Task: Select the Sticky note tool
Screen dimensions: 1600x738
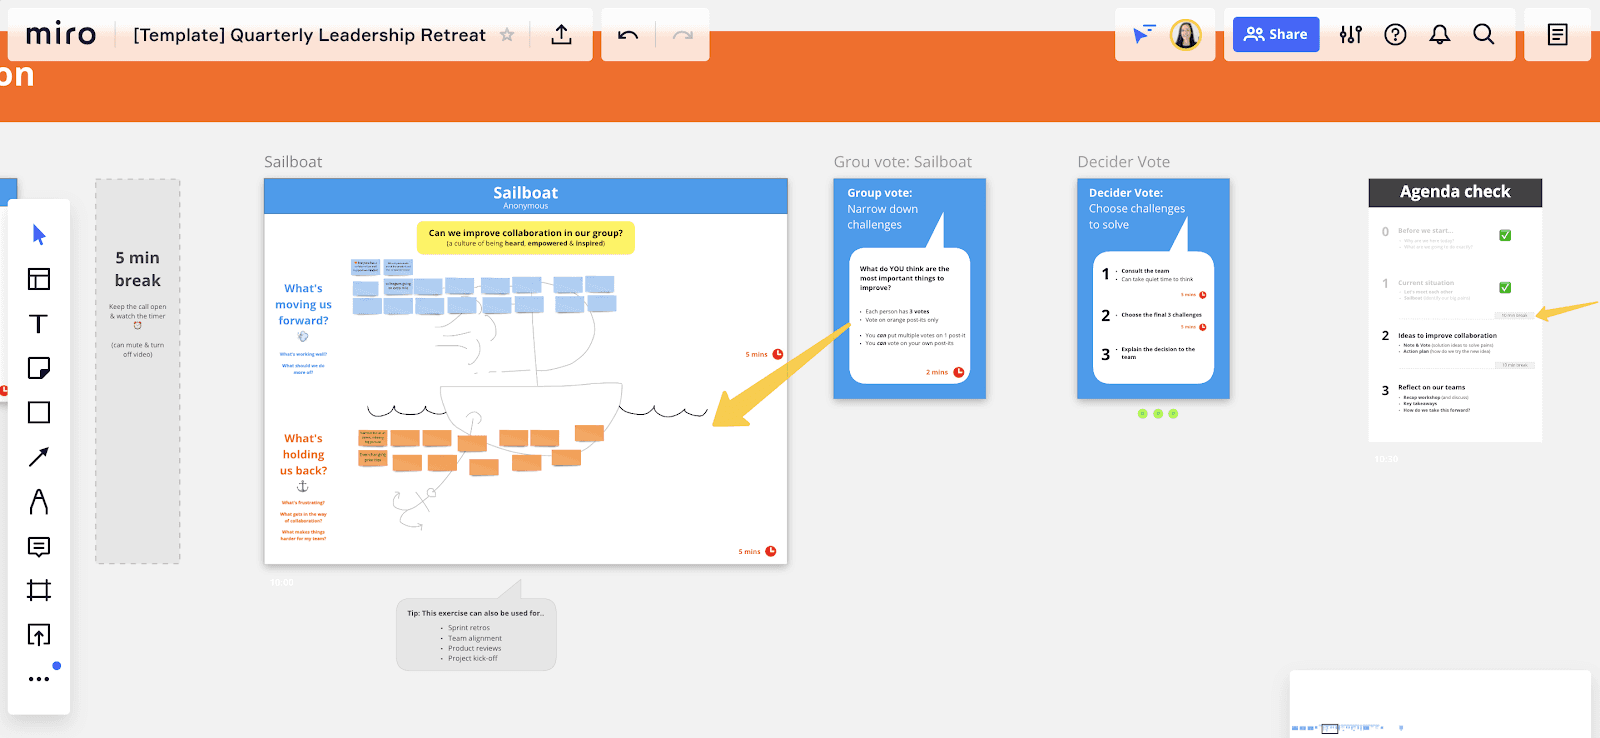Action: click(x=39, y=368)
